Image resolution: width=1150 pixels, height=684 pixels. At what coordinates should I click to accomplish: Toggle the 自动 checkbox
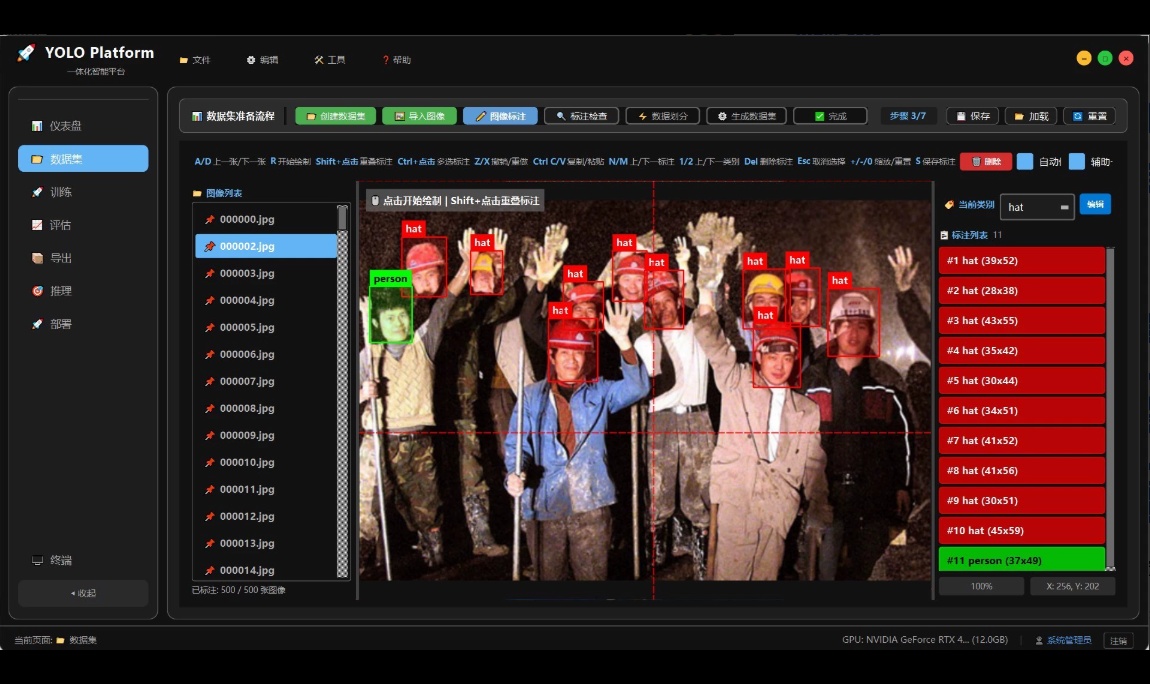(1025, 161)
